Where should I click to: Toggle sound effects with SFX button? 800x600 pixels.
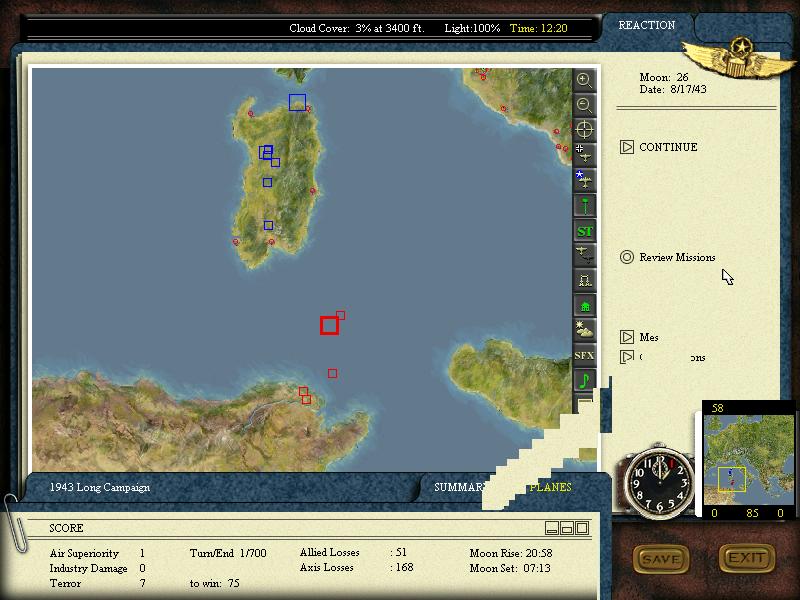point(584,356)
